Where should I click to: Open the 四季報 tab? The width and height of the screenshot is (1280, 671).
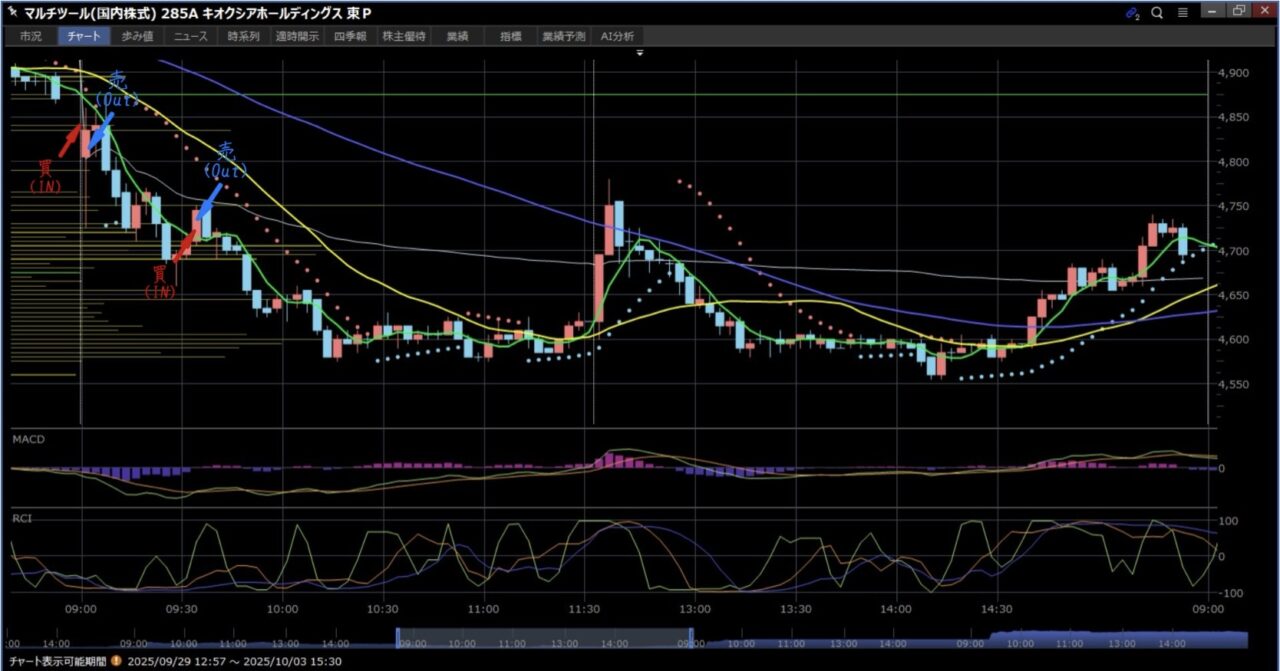[350, 36]
